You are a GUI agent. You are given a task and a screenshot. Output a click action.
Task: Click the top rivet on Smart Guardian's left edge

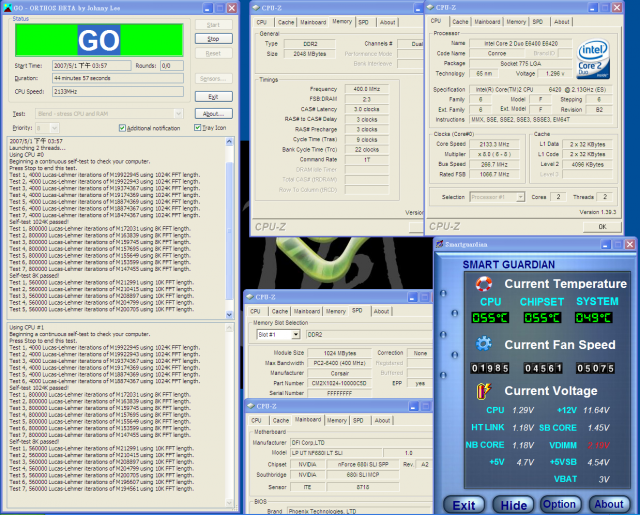click(443, 293)
